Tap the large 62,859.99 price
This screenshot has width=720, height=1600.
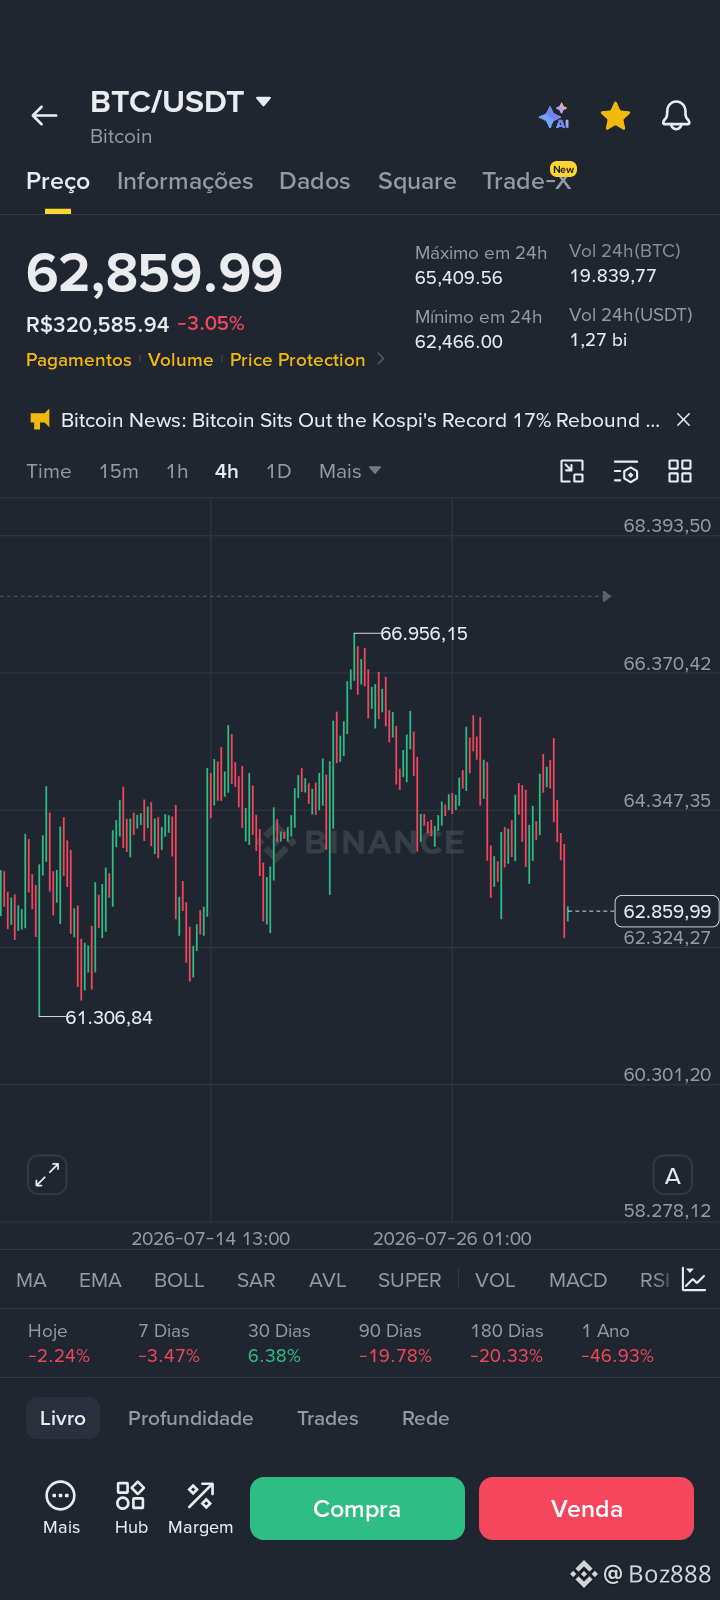click(155, 273)
